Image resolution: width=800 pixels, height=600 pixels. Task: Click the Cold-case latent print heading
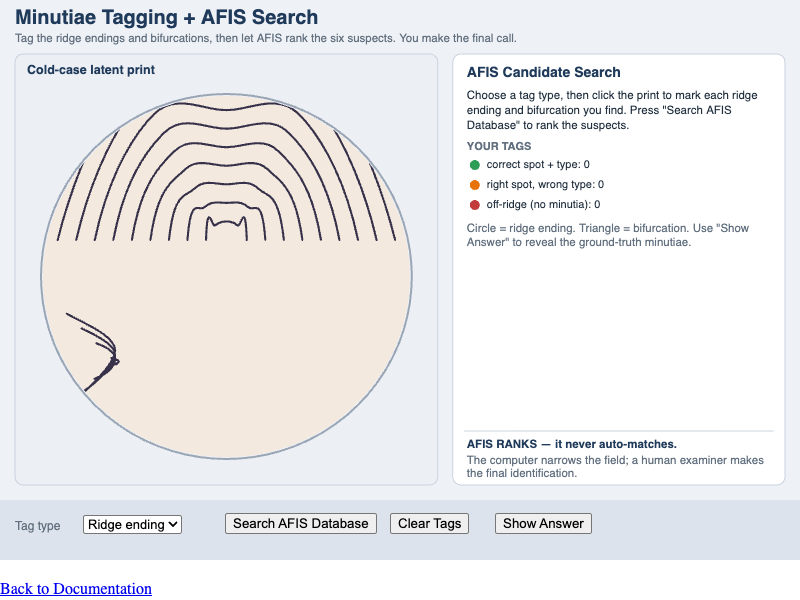(91, 70)
